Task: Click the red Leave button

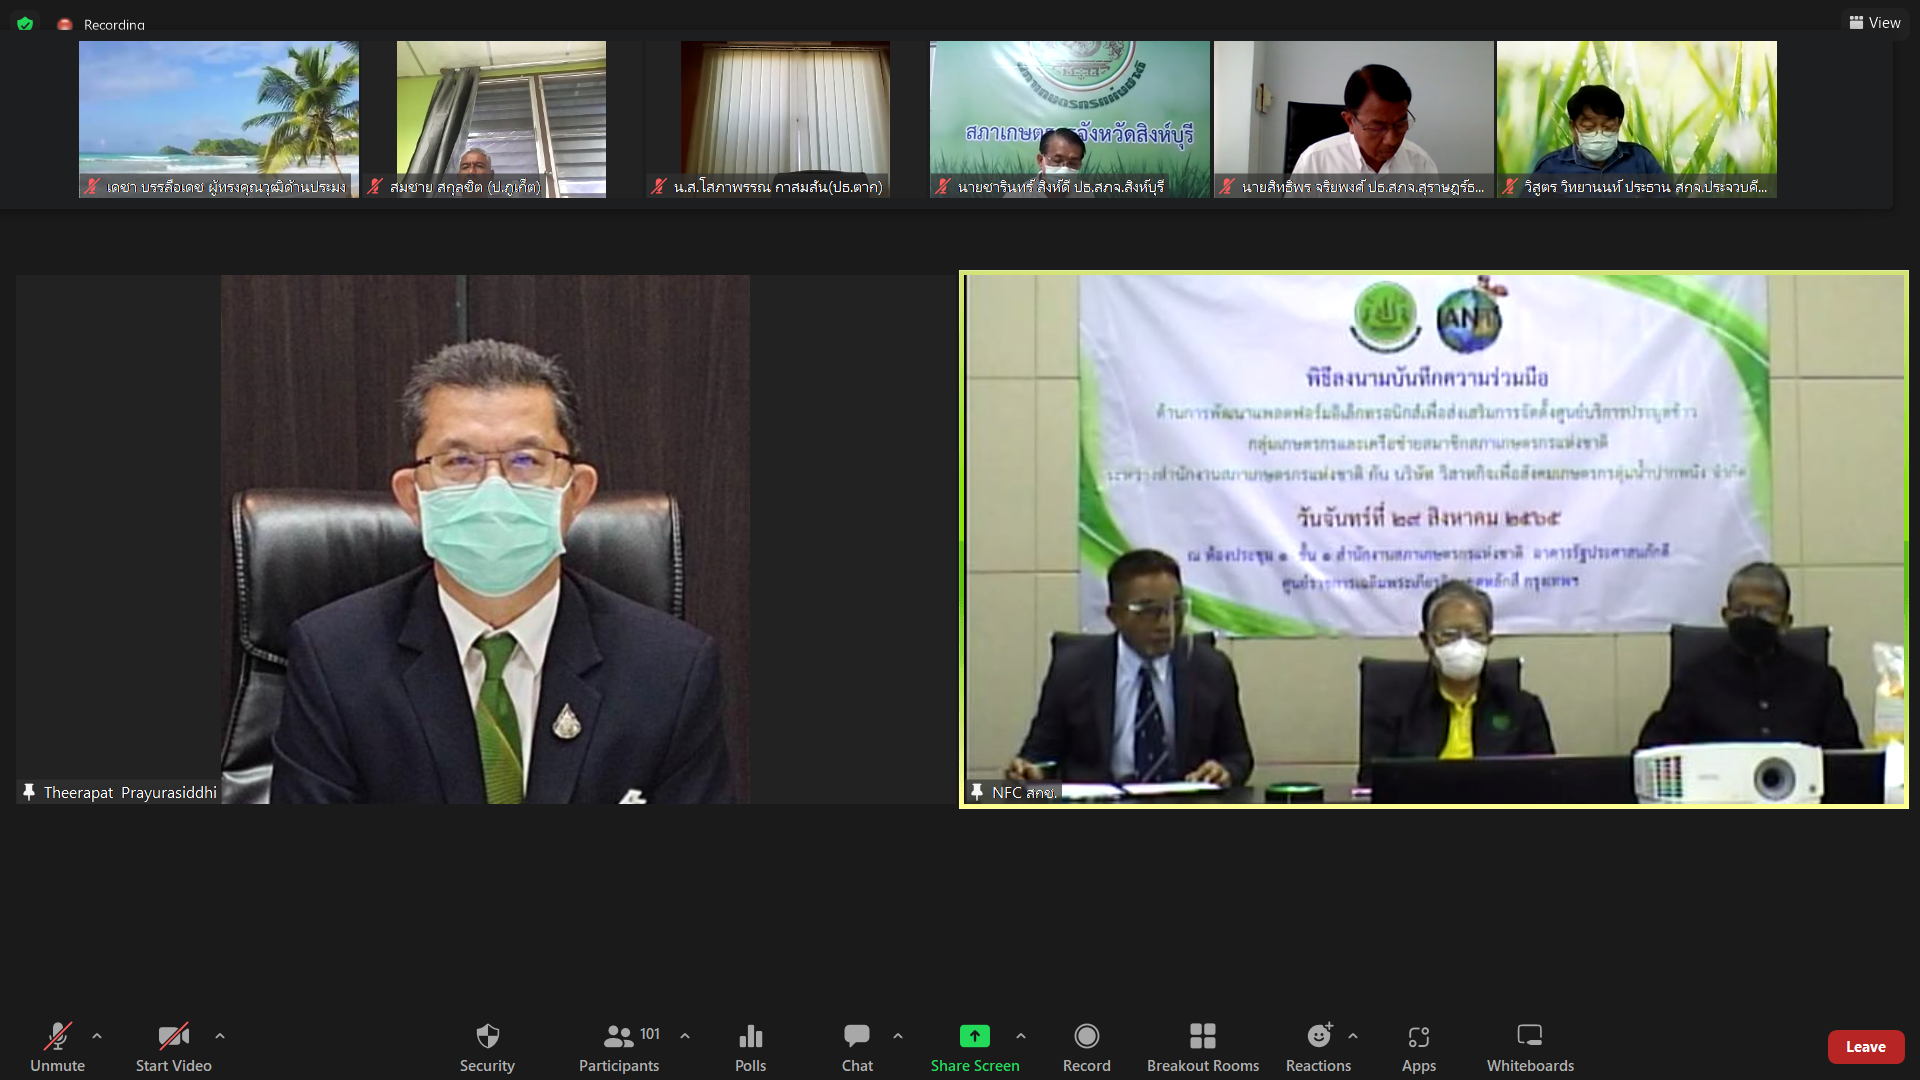Action: (1866, 1047)
